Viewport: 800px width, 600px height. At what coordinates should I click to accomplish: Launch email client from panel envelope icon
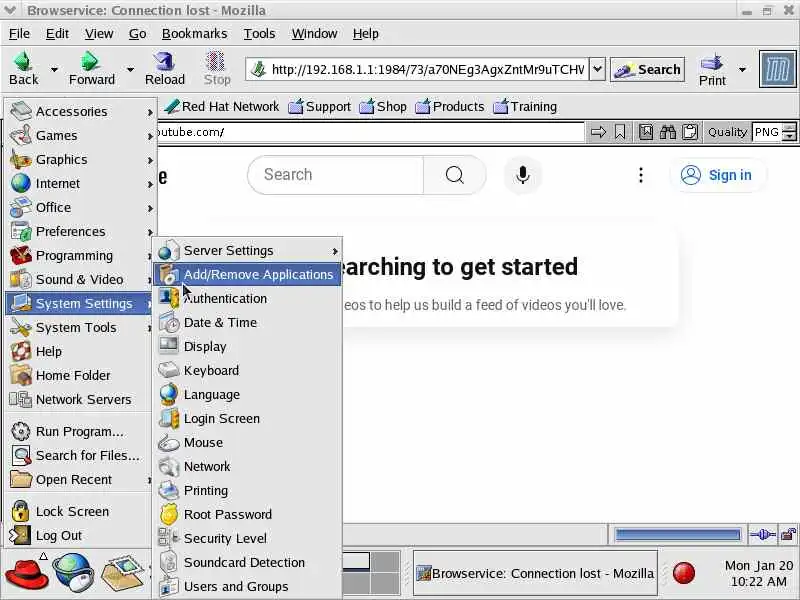coord(122,574)
